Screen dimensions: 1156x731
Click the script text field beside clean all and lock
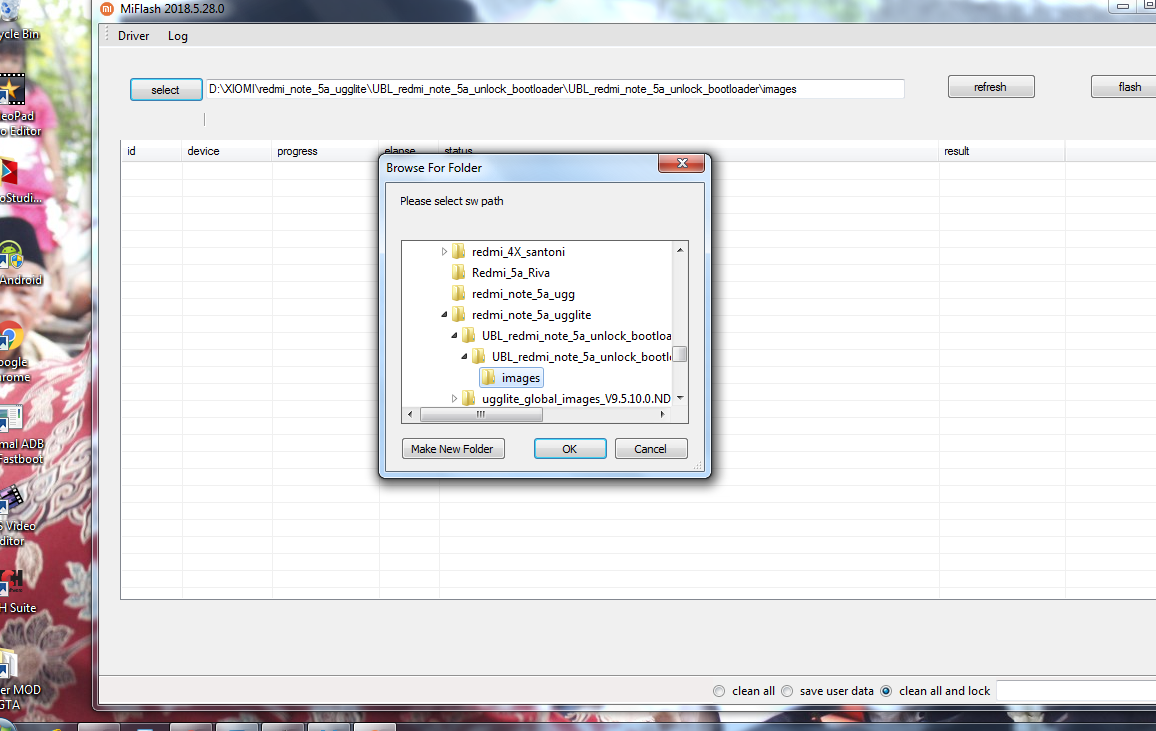click(1076, 691)
